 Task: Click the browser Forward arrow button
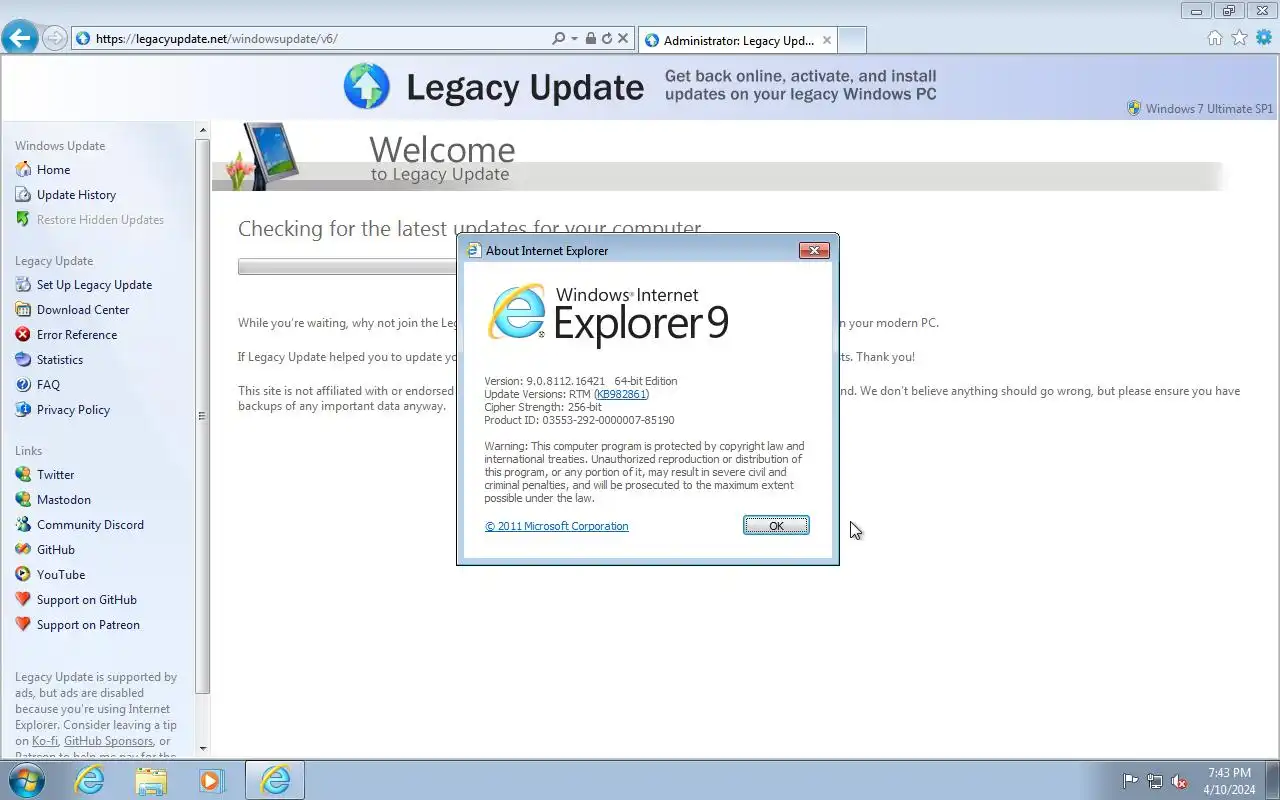[x=55, y=39]
